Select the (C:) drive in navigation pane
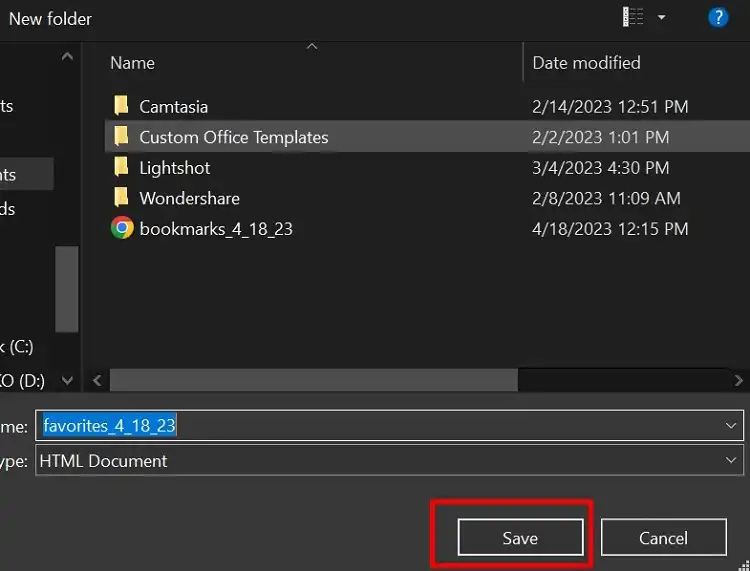This screenshot has width=750, height=571. [x=17, y=347]
